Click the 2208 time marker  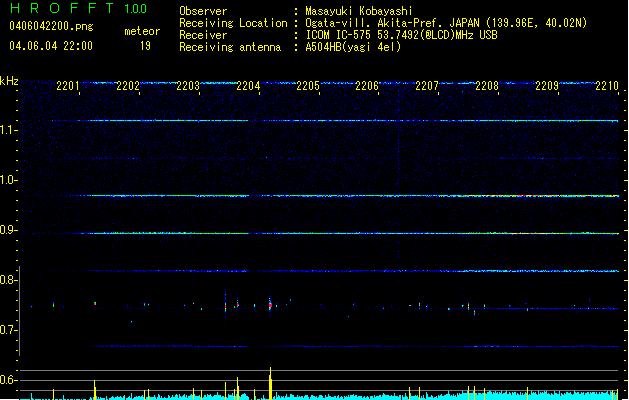click(x=487, y=86)
